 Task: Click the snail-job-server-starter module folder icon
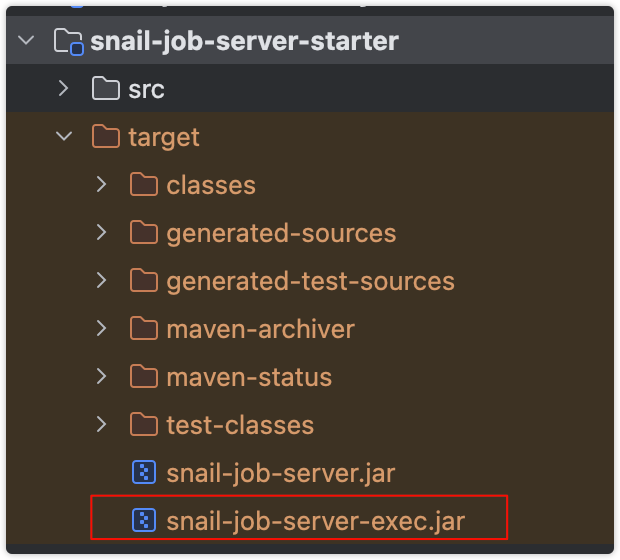(x=67, y=41)
